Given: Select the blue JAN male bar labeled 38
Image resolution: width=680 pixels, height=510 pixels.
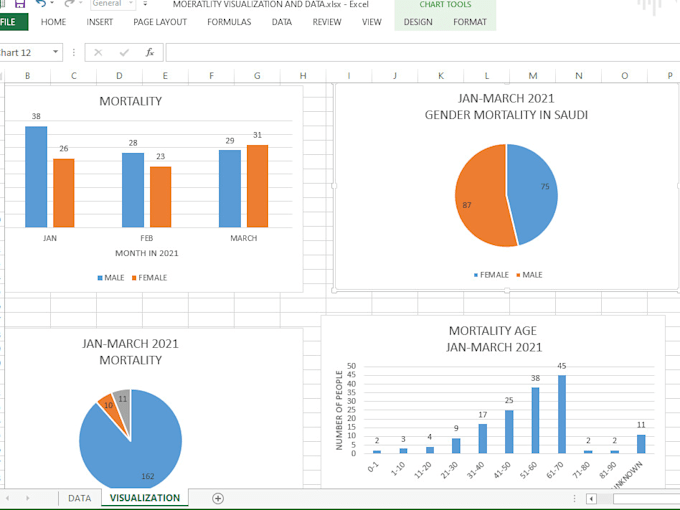Looking at the screenshot, I should pos(36,177).
